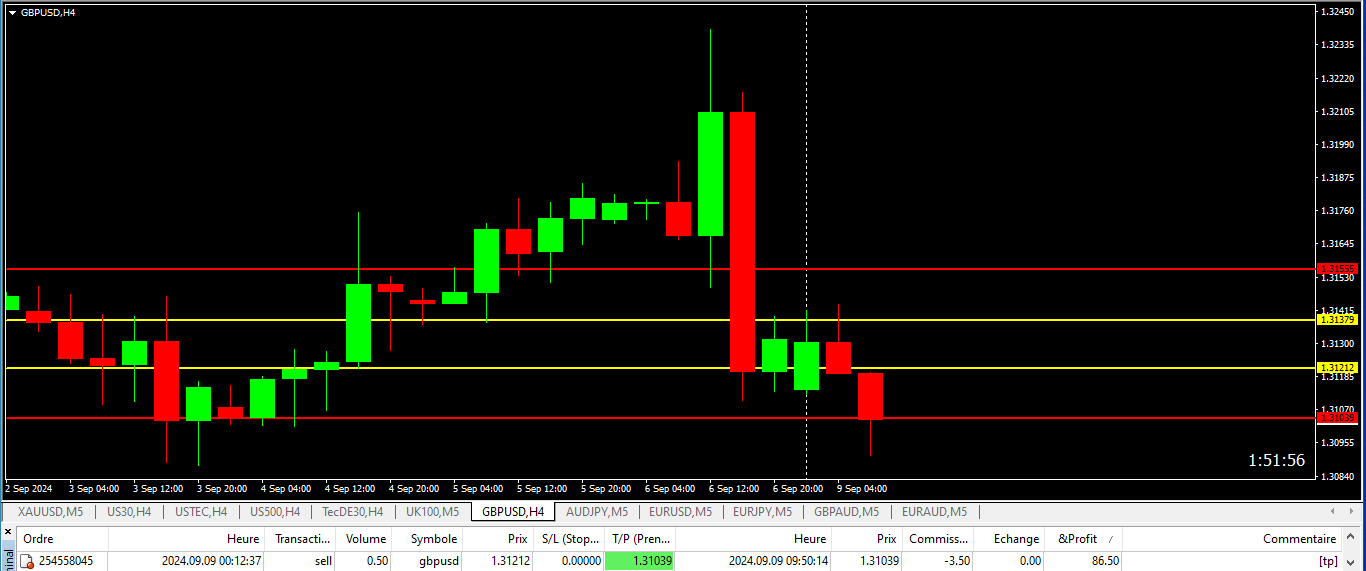
Task: Click the -3.50 commission cell
Action: pos(957,562)
